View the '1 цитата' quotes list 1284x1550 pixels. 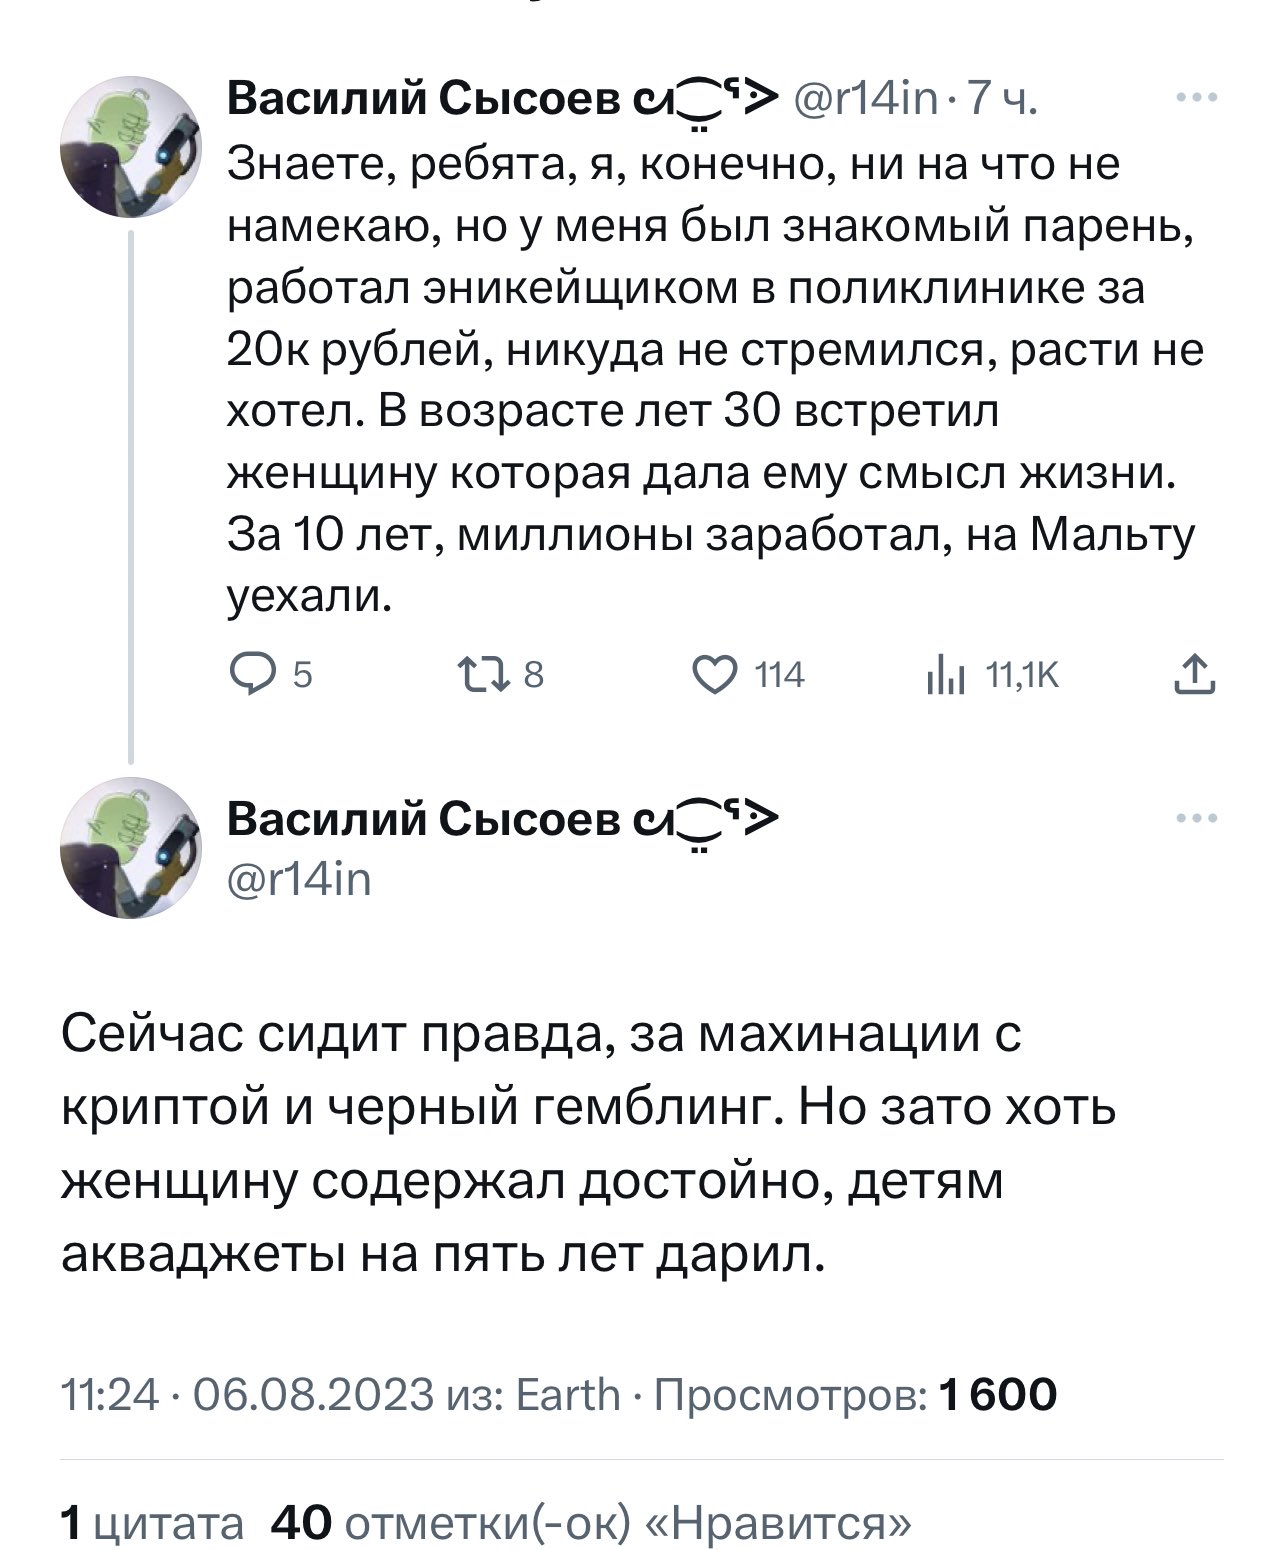point(152,1524)
